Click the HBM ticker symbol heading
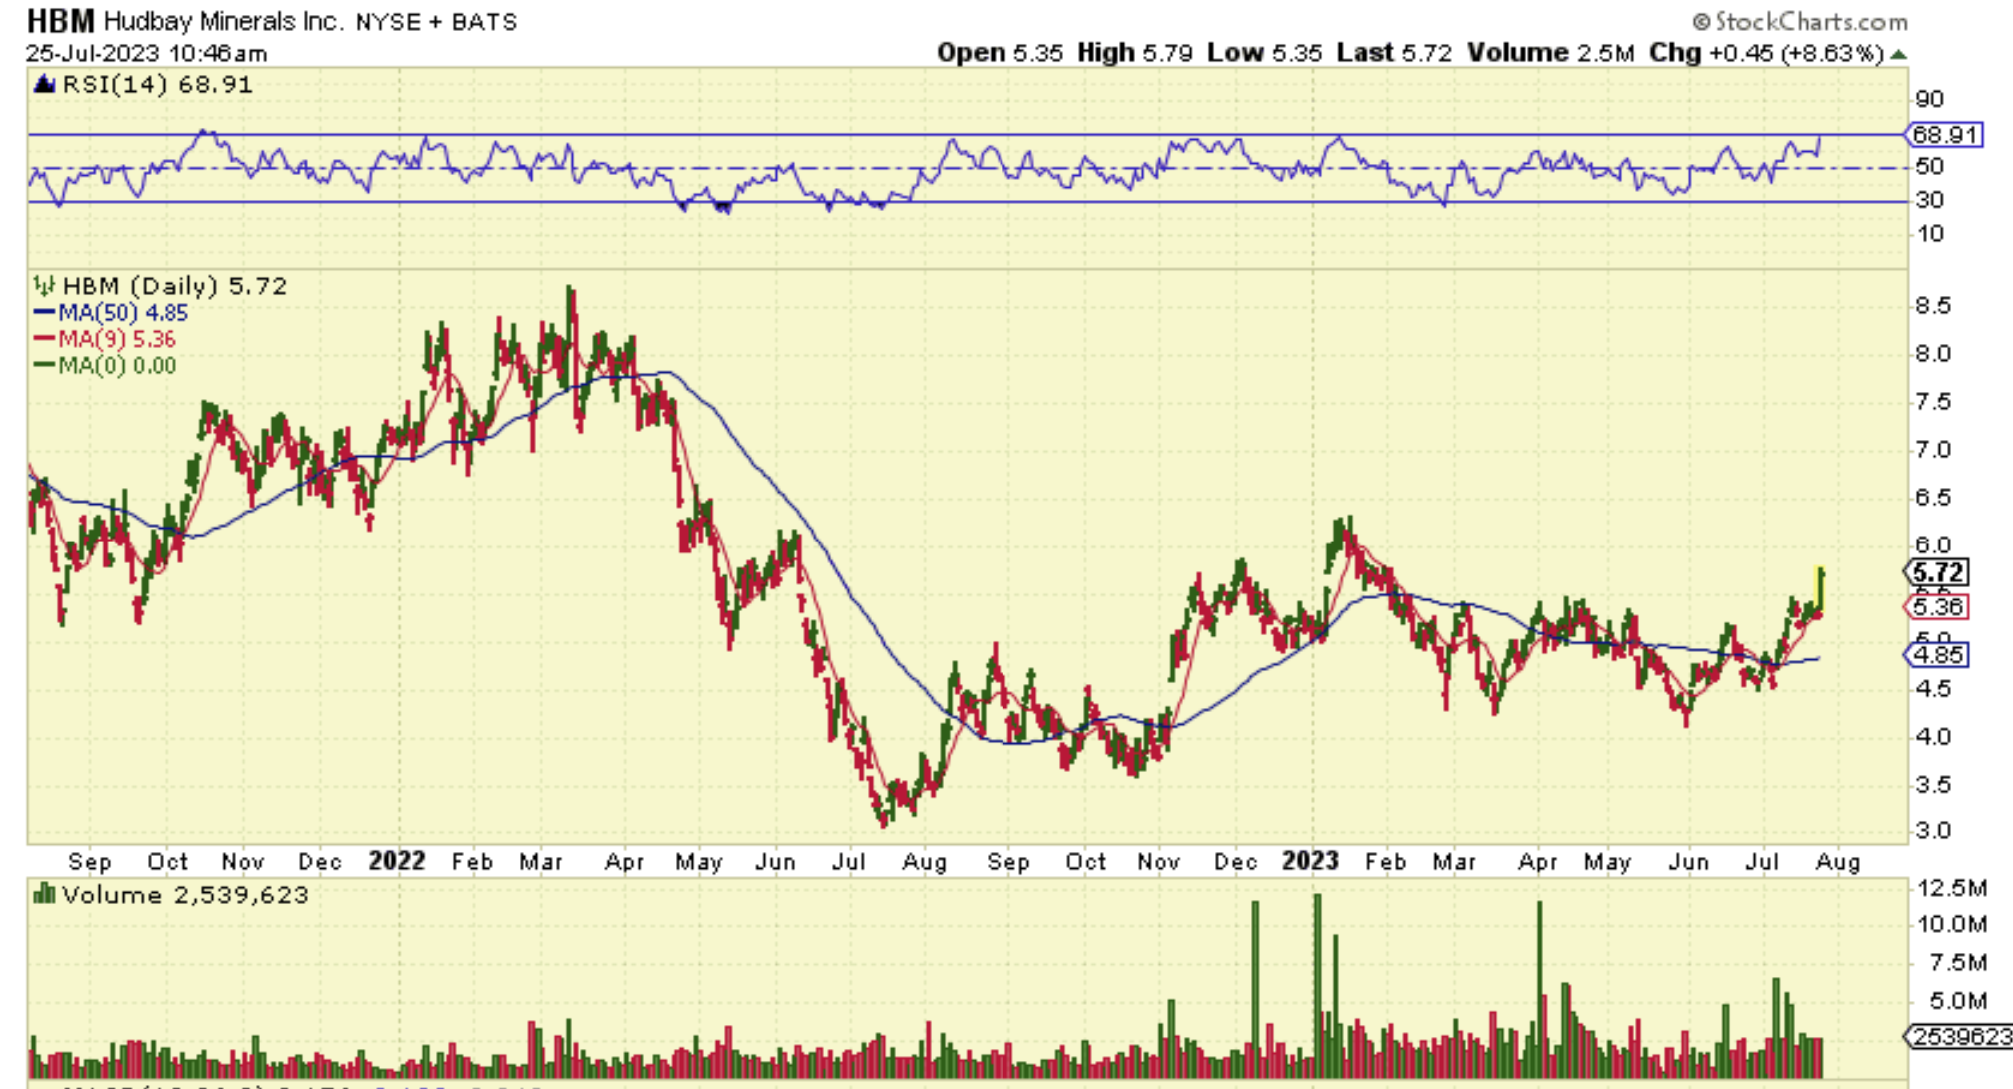The width and height of the screenshot is (2013, 1089). click(60, 21)
